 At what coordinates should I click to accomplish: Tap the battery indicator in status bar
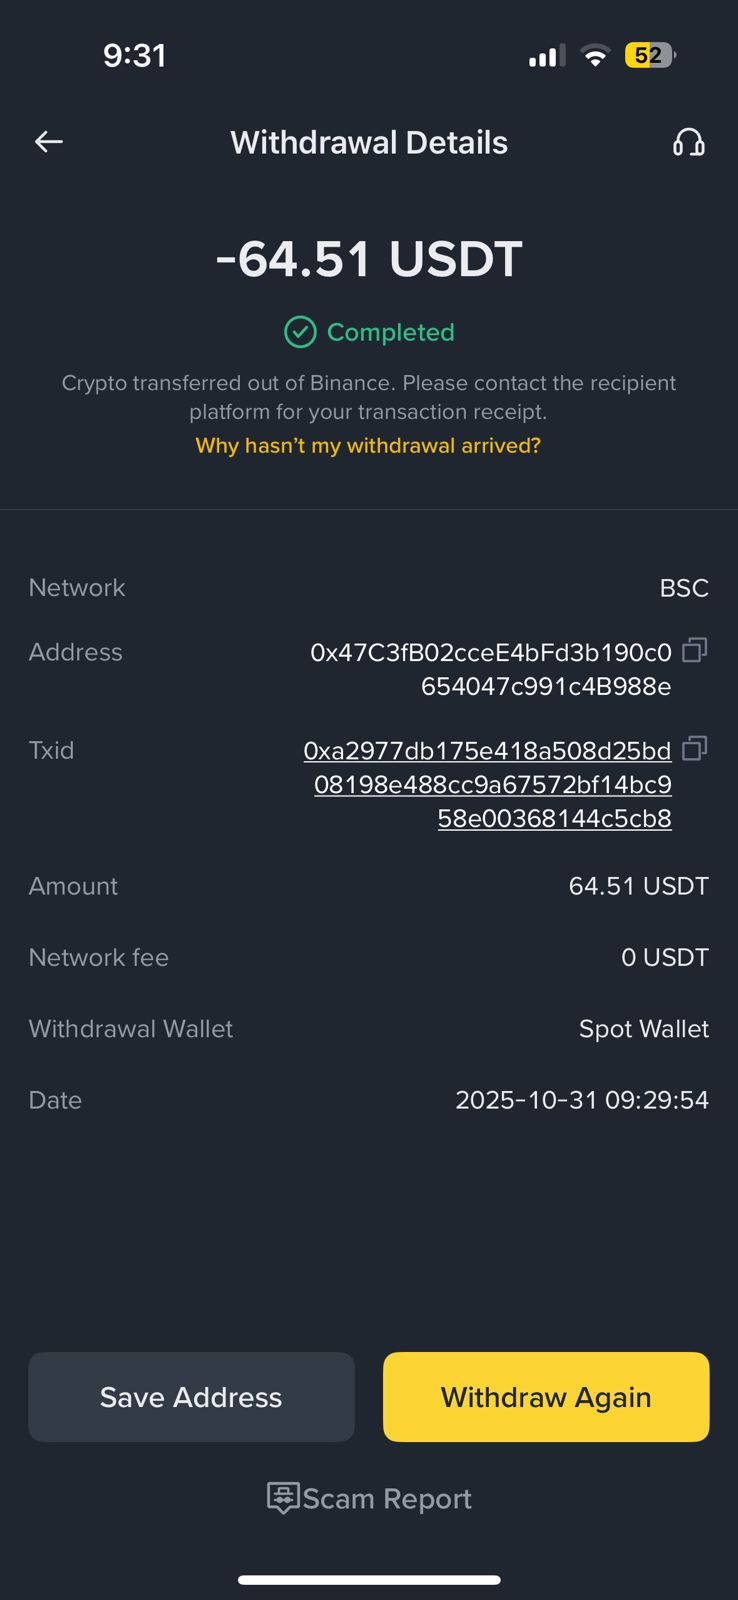tap(649, 56)
